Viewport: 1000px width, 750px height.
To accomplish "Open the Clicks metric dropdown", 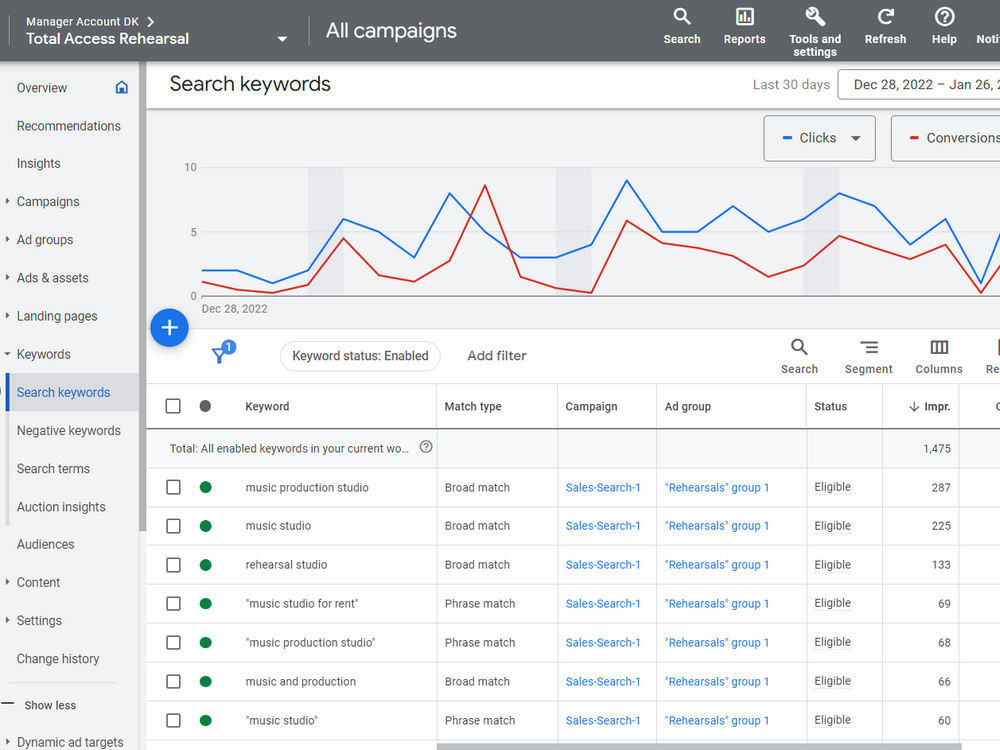I will [820, 138].
